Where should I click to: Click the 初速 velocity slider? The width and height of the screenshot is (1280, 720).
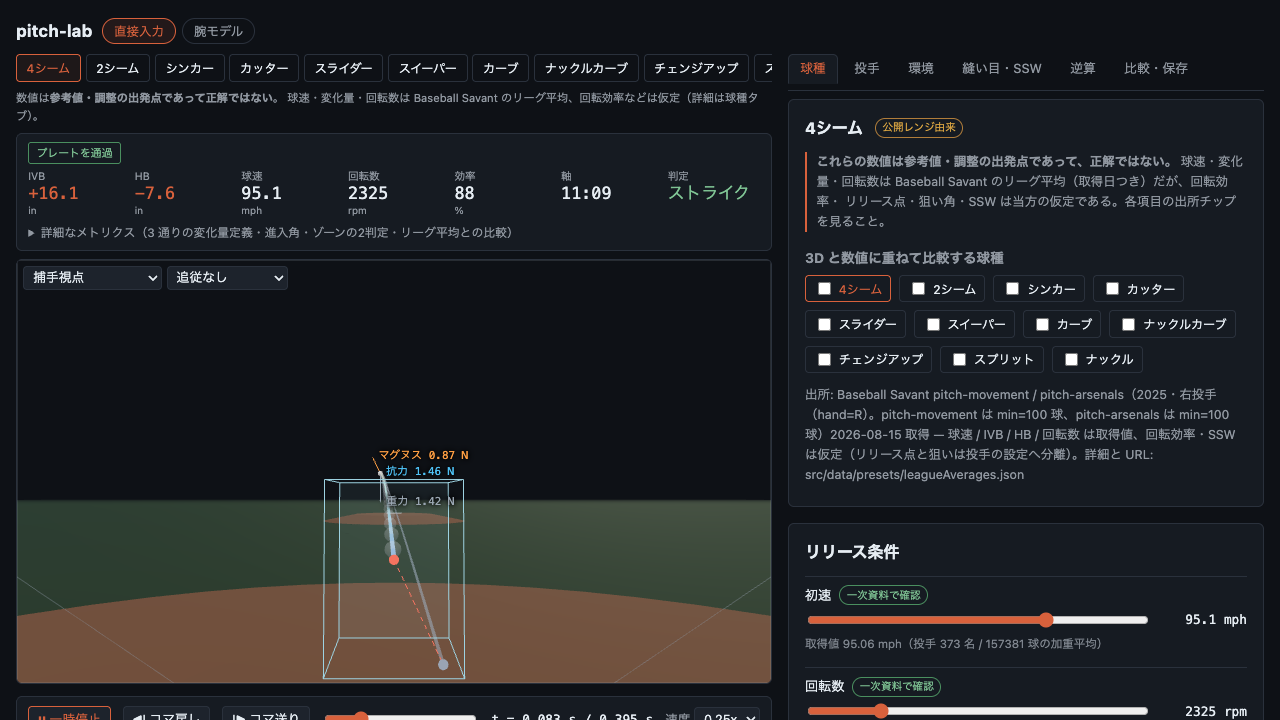click(977, 619)
